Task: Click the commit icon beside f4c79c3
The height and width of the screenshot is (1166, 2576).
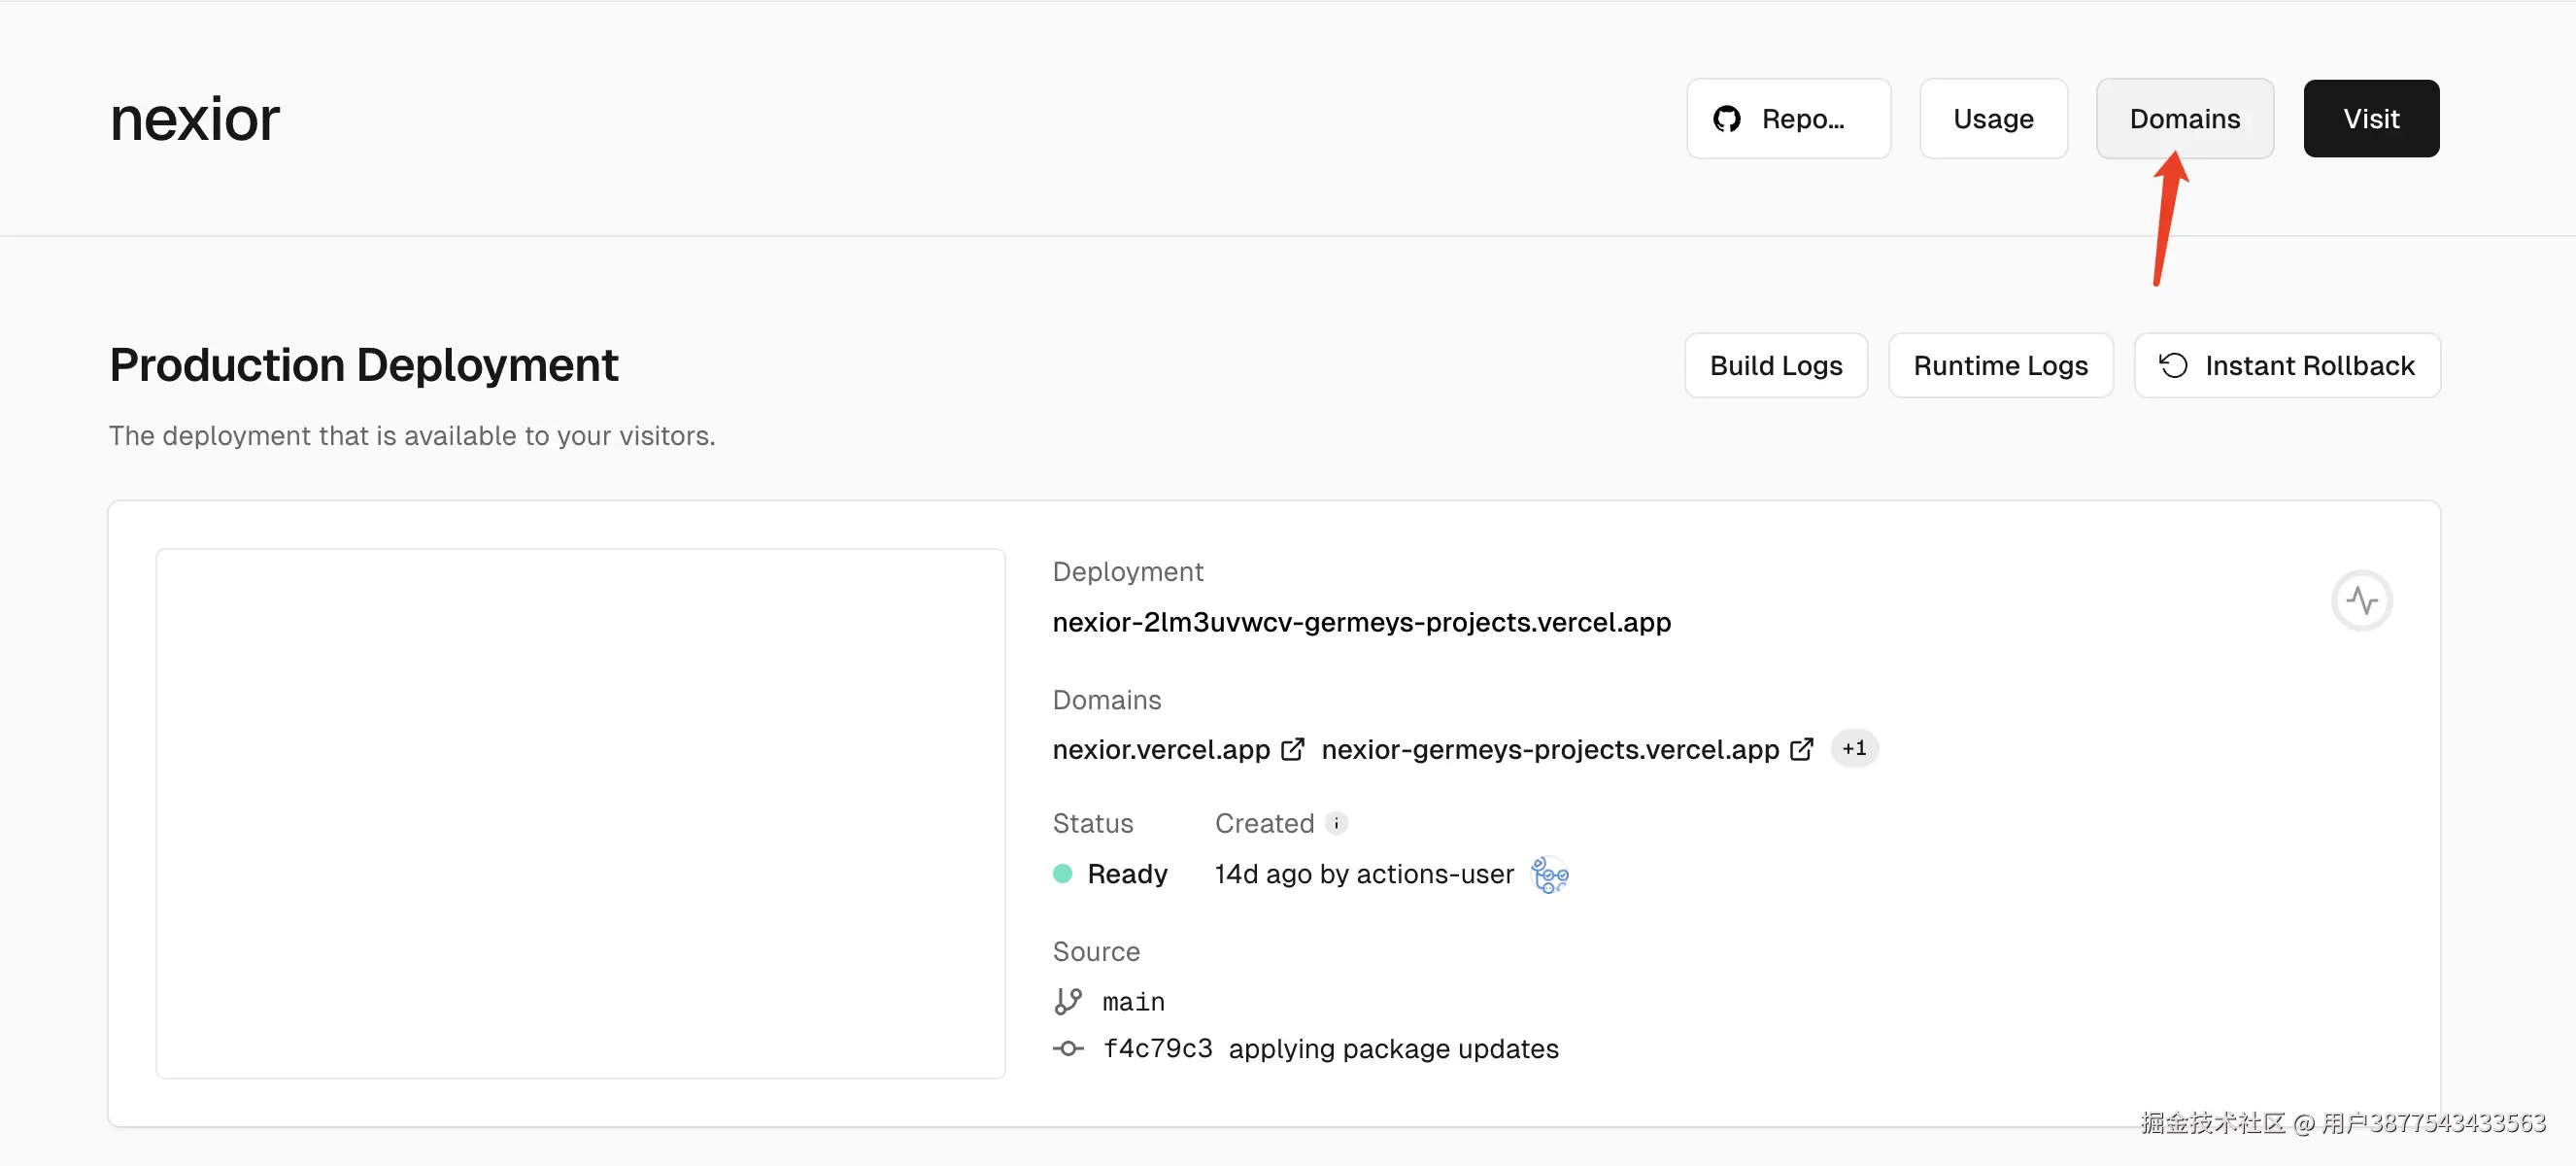Action: (x=1068, y=1049)
